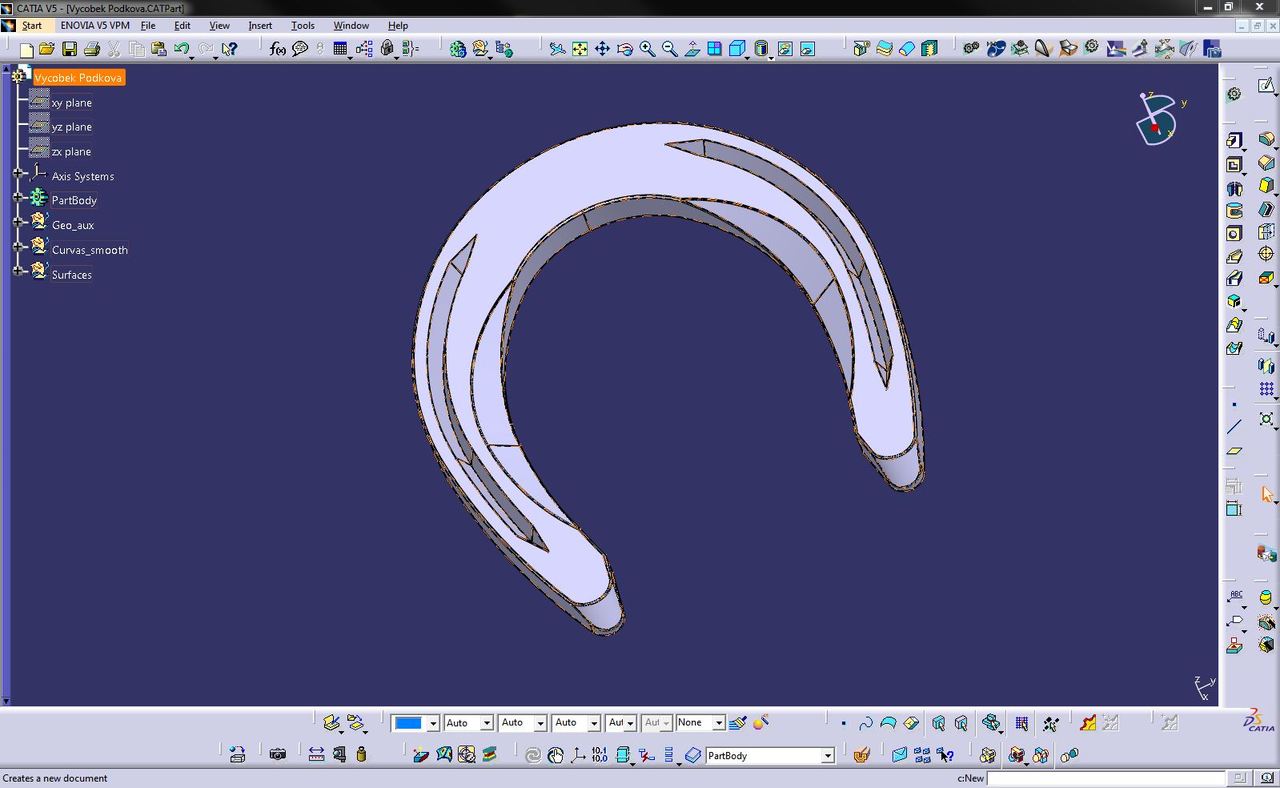Viewport: 1280px width, 788px height.
Task: Click the 3D compass in viewport
Action: (1158, 117)
